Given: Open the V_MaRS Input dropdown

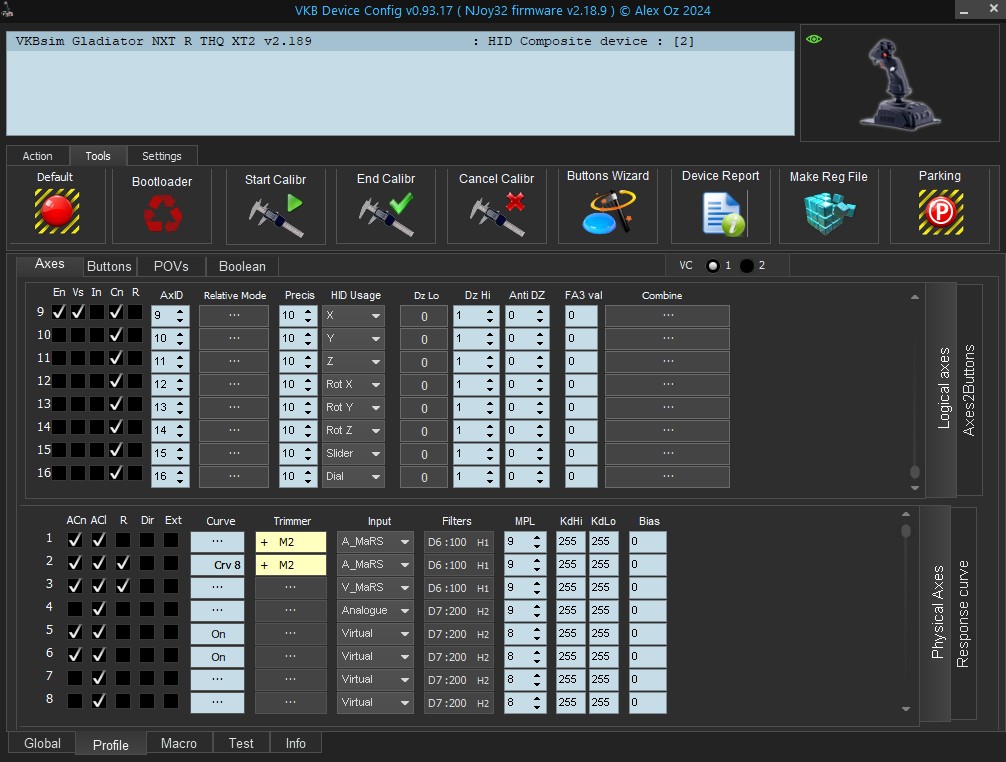Looking at the screenshot, I should 375,588.
